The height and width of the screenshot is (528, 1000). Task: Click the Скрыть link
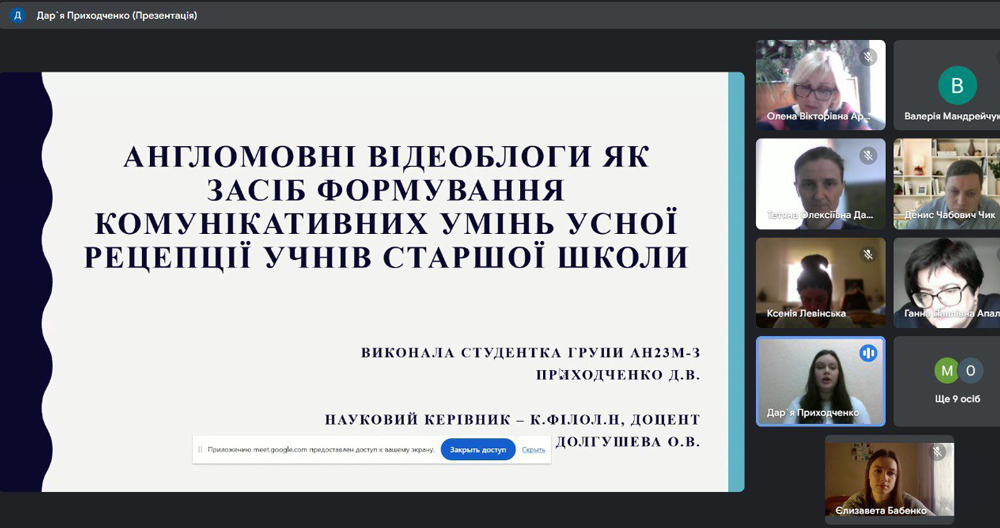point(533,450)
